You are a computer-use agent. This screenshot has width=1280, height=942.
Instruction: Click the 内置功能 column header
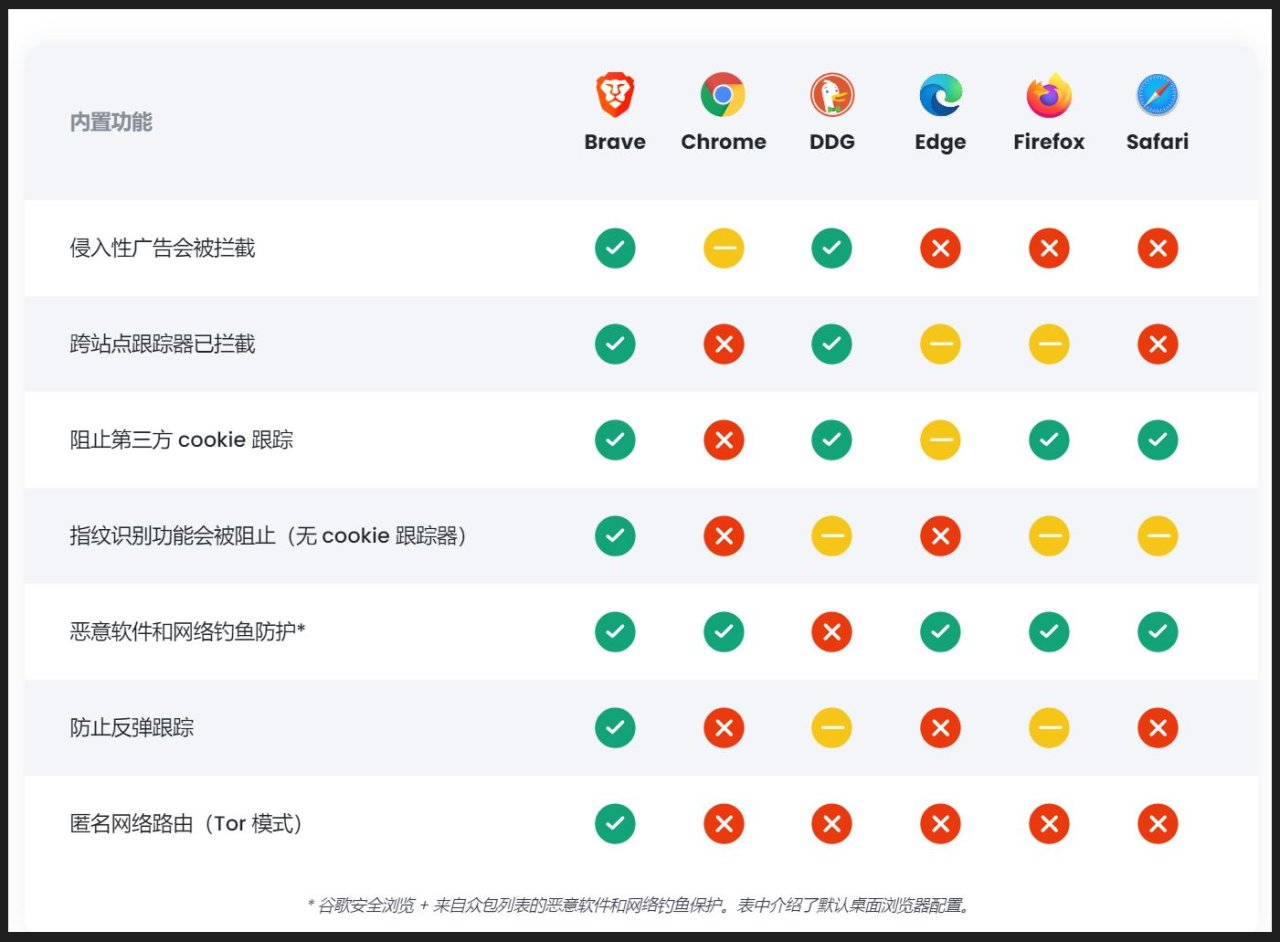[111, 122]
